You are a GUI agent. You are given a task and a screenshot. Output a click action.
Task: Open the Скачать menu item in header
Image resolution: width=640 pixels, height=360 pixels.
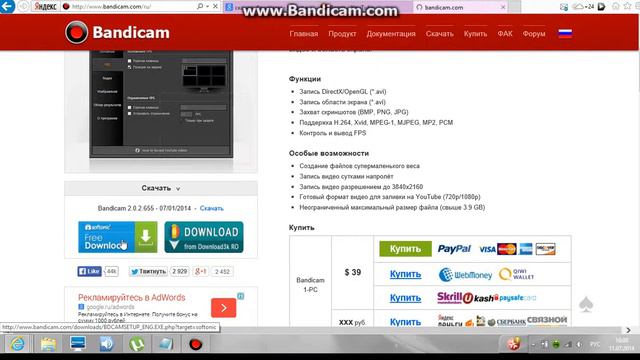439,34
